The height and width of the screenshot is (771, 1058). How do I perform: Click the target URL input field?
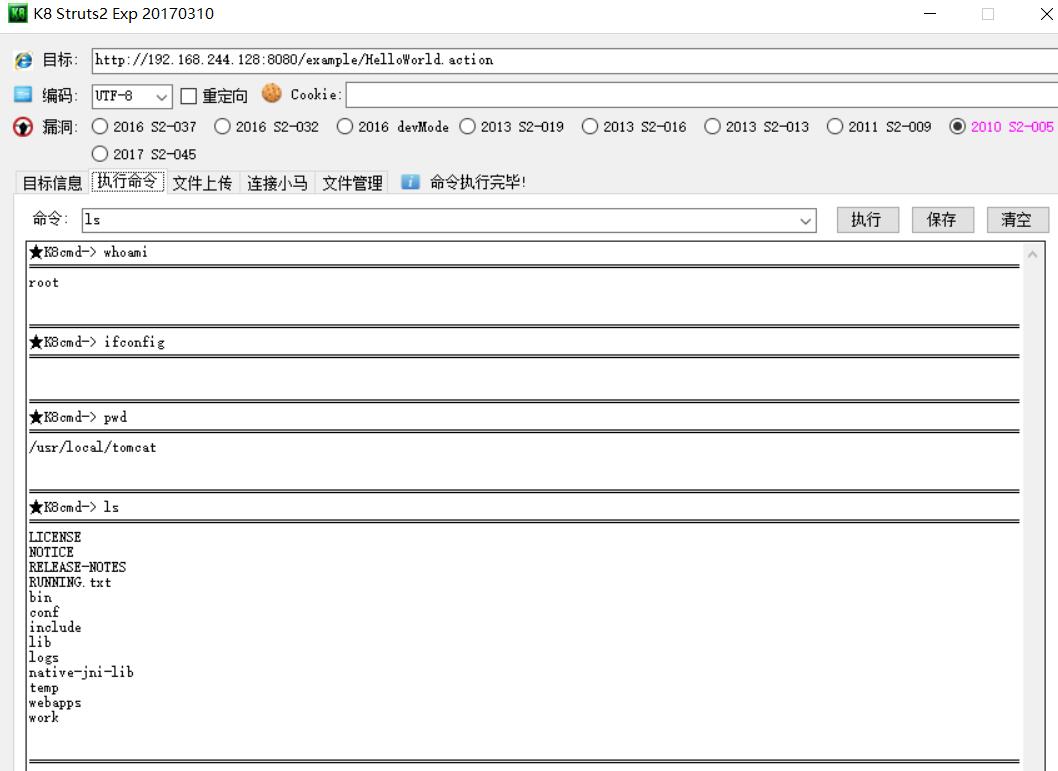pyautogui.click(x=575, y=61)
